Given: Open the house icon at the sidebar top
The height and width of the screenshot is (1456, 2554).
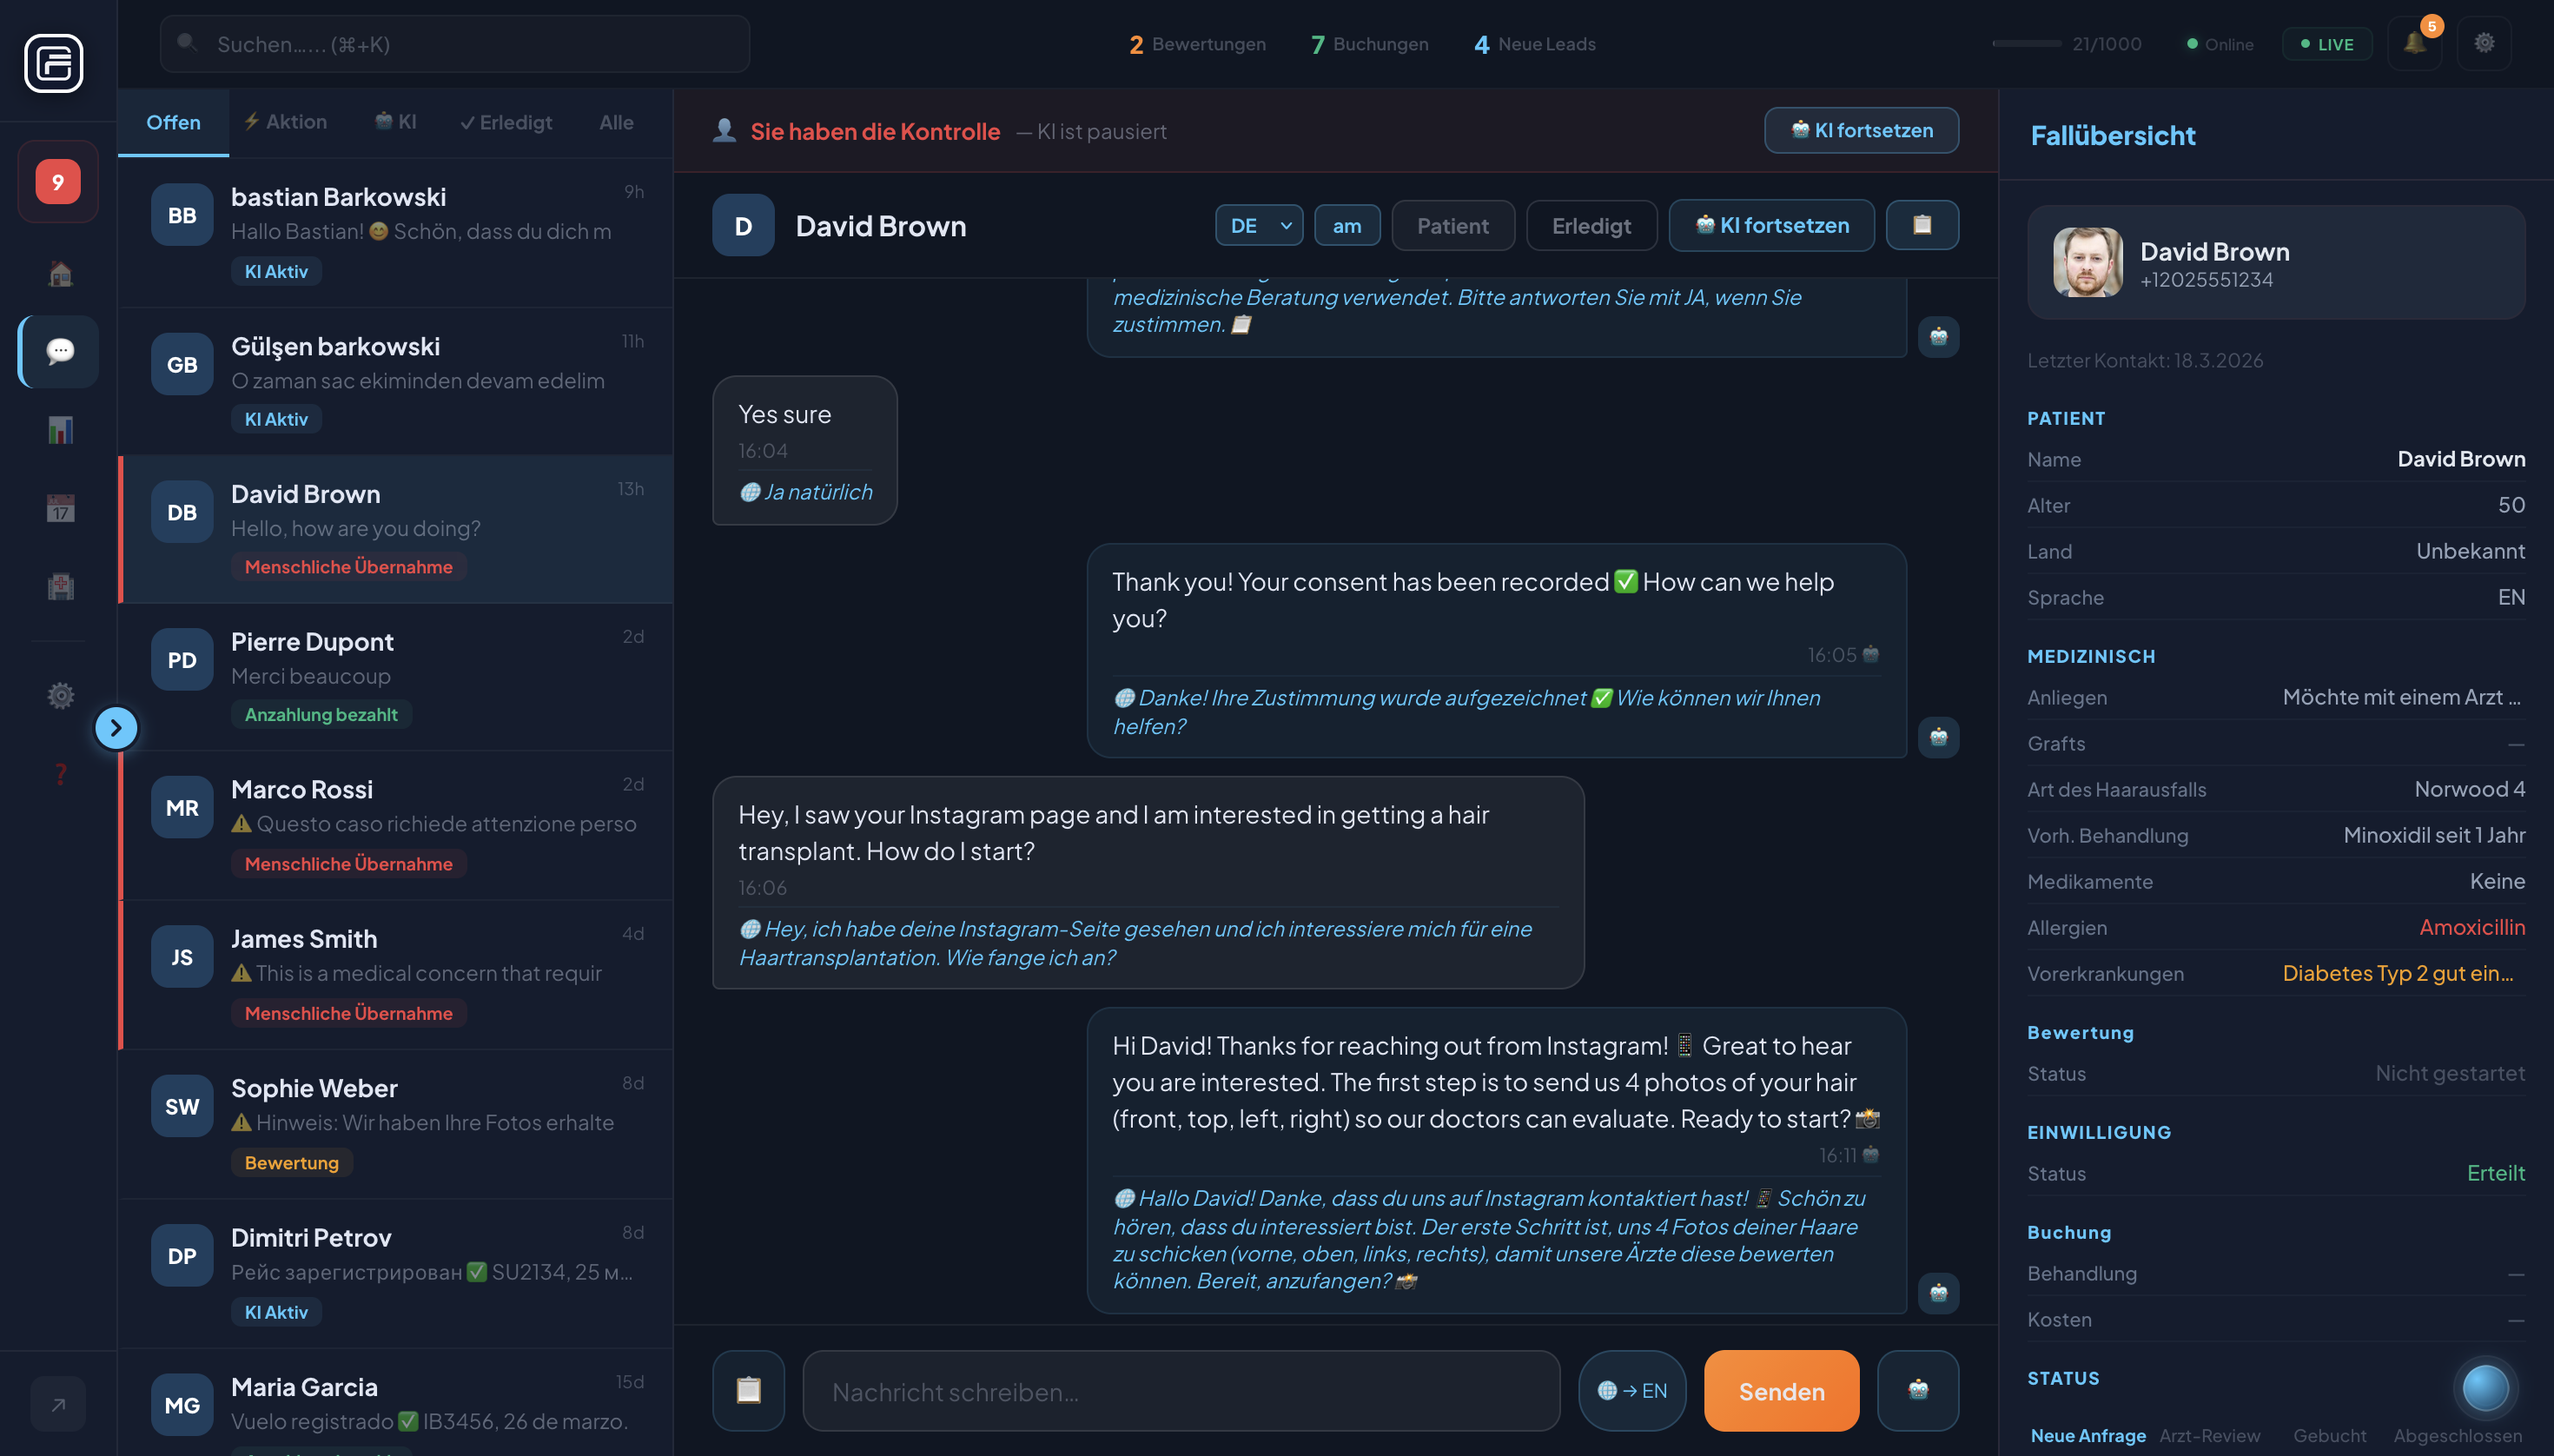Looking at the screenshot, I should 59,273.
